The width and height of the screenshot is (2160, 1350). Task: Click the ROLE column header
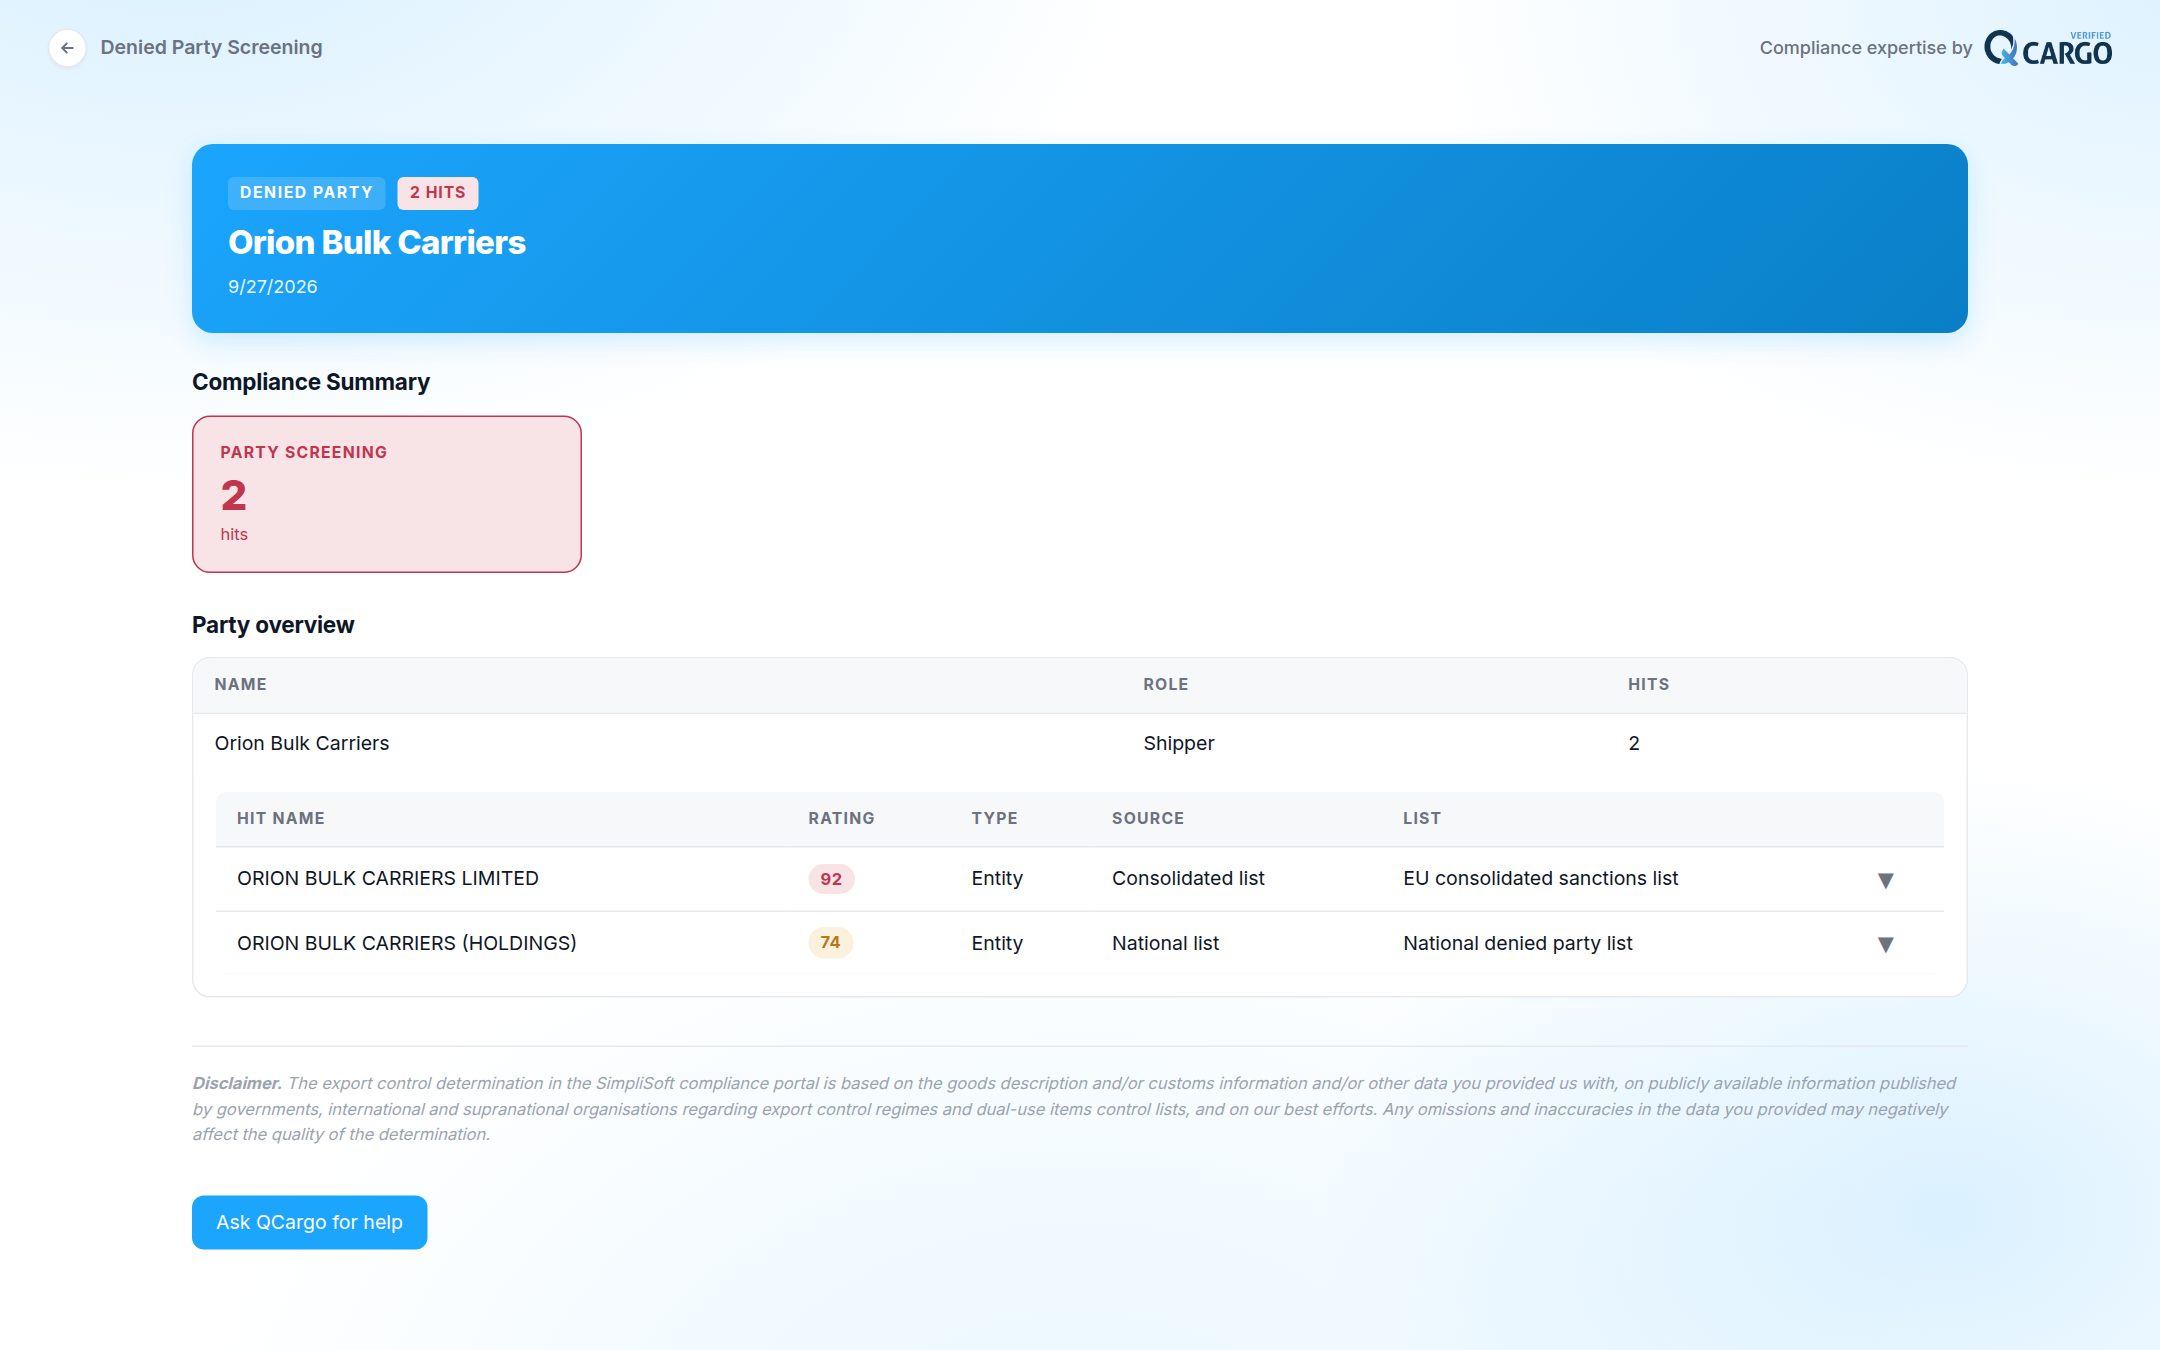1165,684
